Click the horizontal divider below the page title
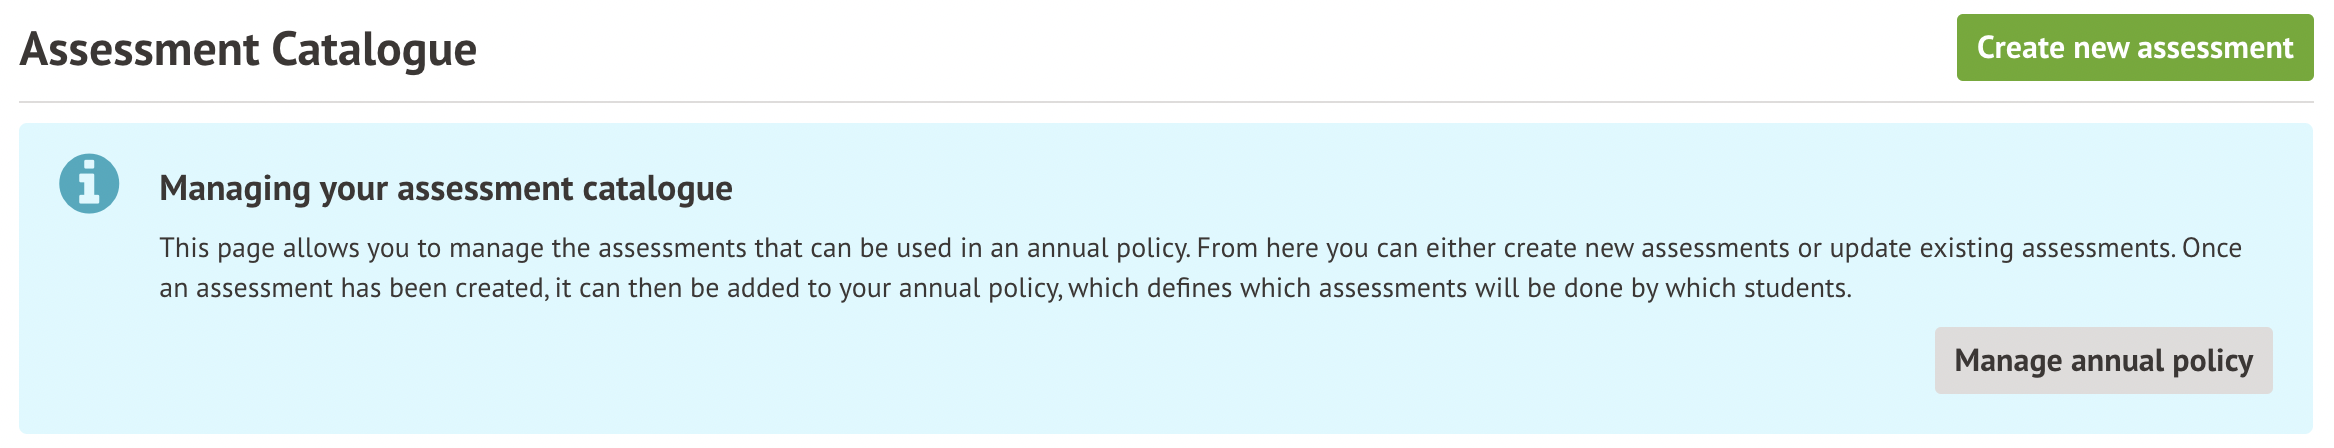 pyautogui.click(x=1166, y=102)
